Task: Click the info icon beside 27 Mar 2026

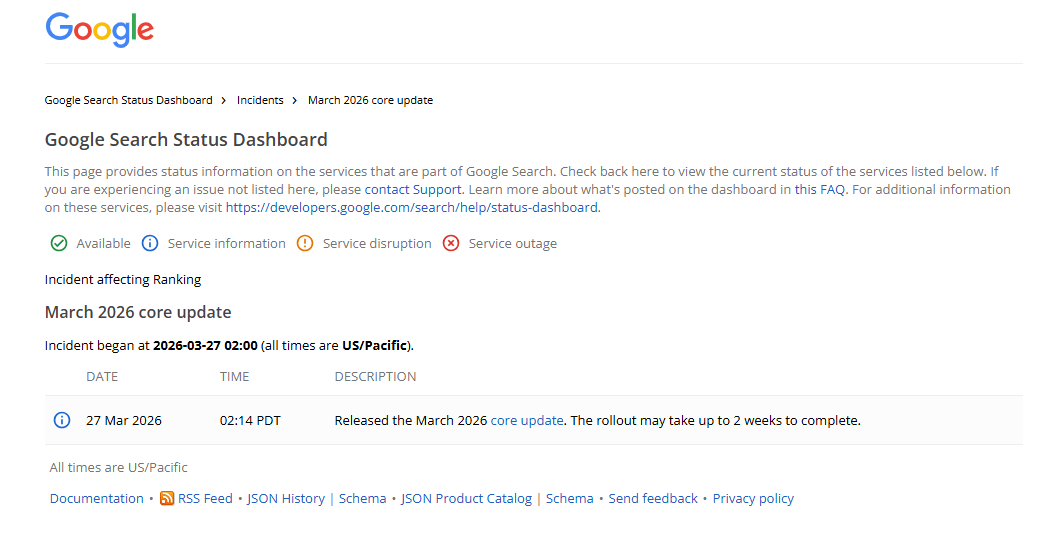Action: click(61, 420)
